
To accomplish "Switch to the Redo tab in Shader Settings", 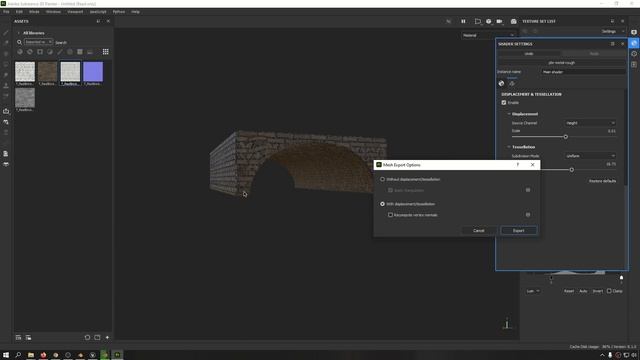I will point(594,53).
